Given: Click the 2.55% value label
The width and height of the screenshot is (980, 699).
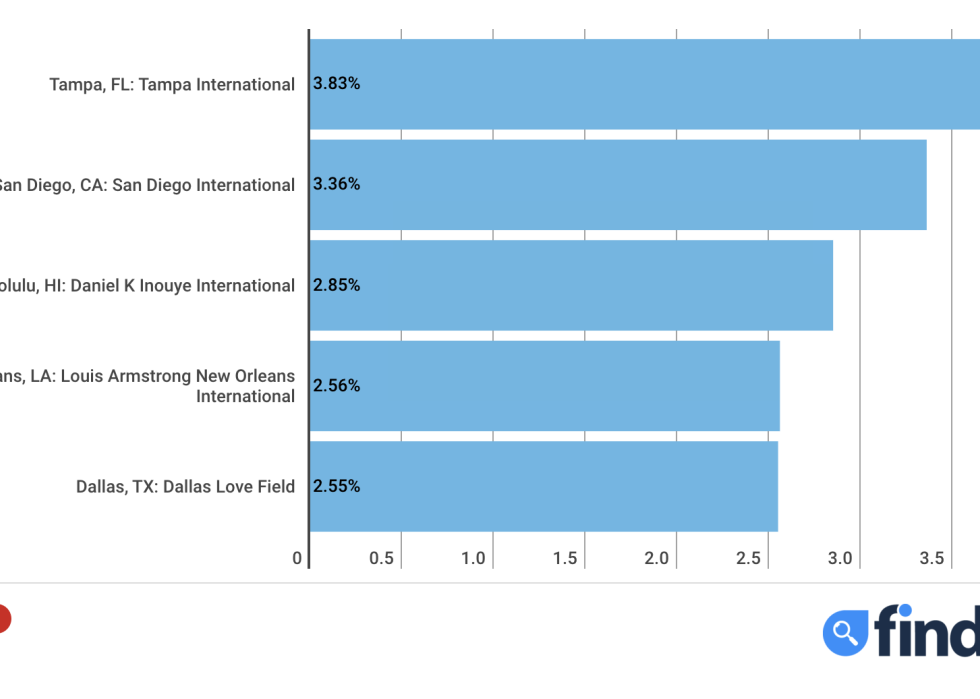Looking at the screenshot, I should point(336,486).
